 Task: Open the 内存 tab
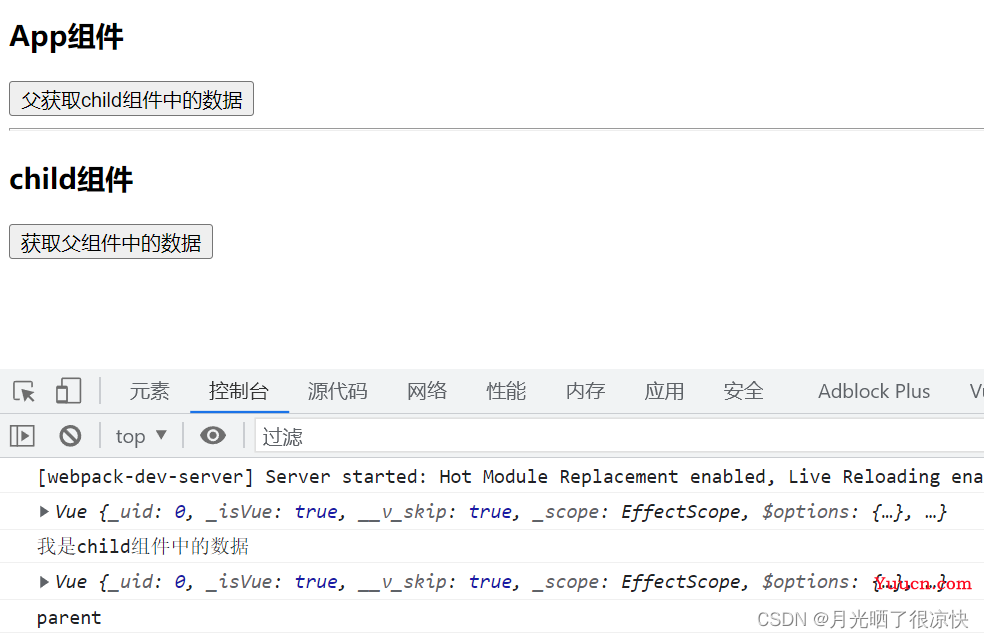coord(585,391)
